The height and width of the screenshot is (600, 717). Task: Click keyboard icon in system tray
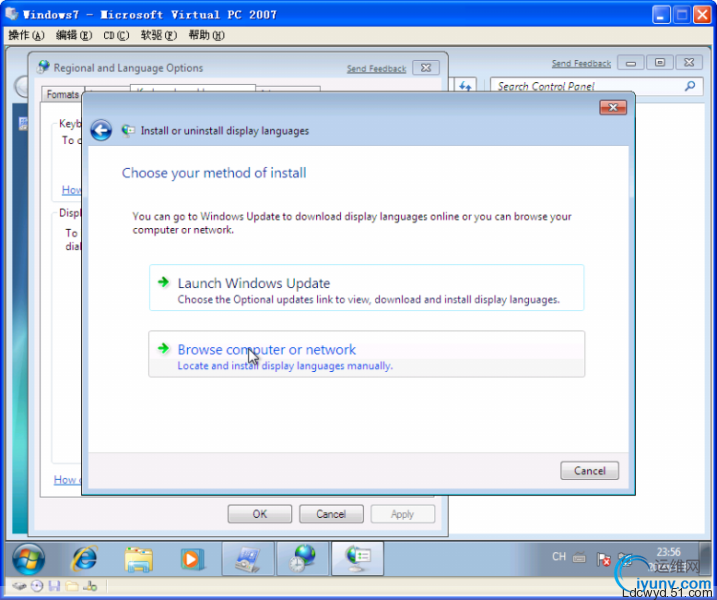(x=579, y=557)
